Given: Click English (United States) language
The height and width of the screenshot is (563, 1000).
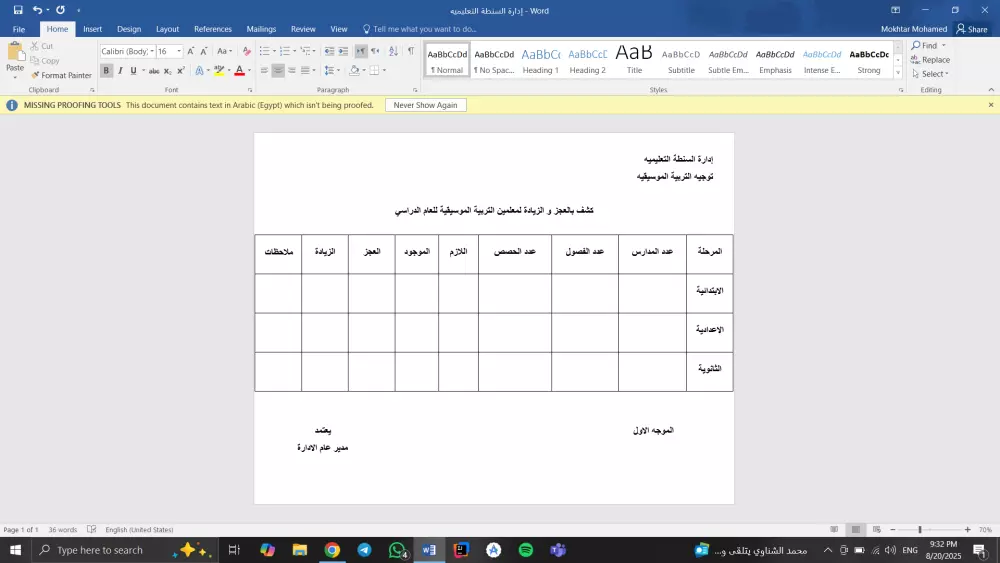Looking at the screenshot, I should pos(139,530).
